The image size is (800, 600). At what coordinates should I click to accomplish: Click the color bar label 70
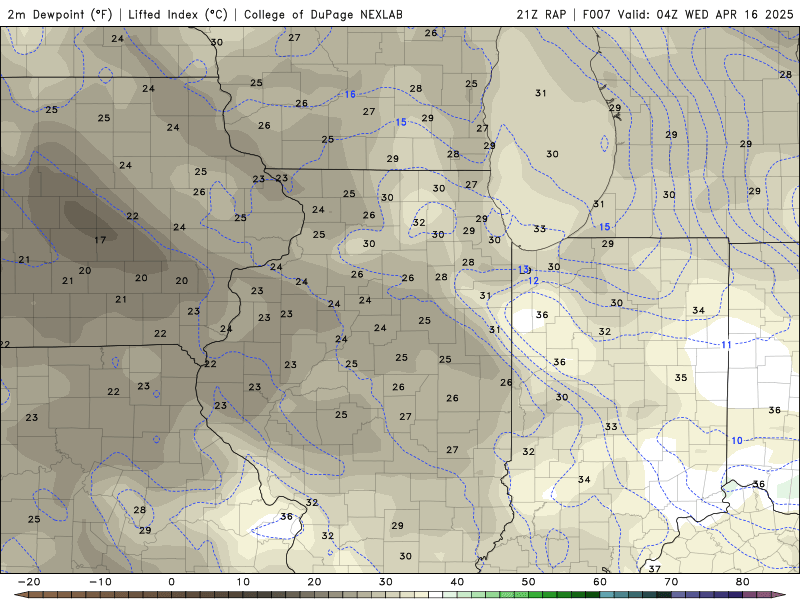coord(671,582)
